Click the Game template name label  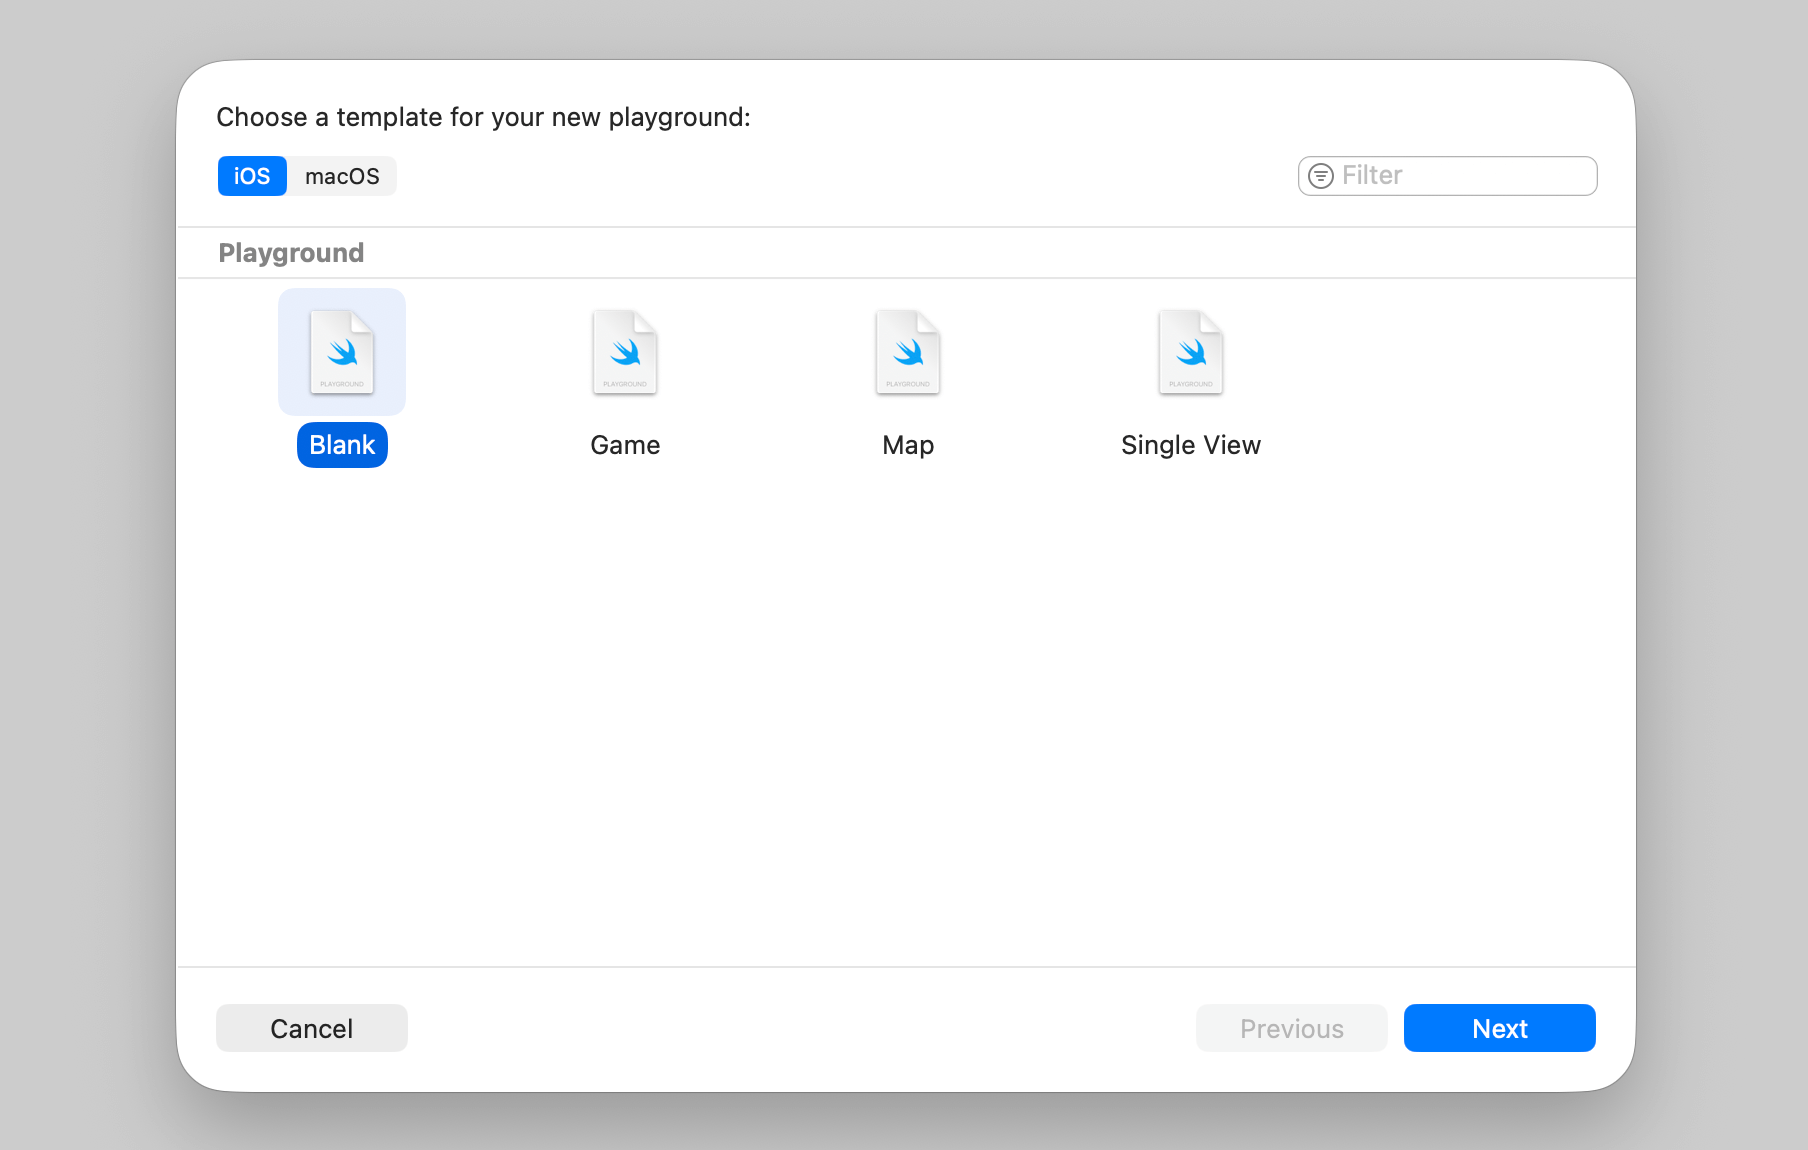point(625,445)
